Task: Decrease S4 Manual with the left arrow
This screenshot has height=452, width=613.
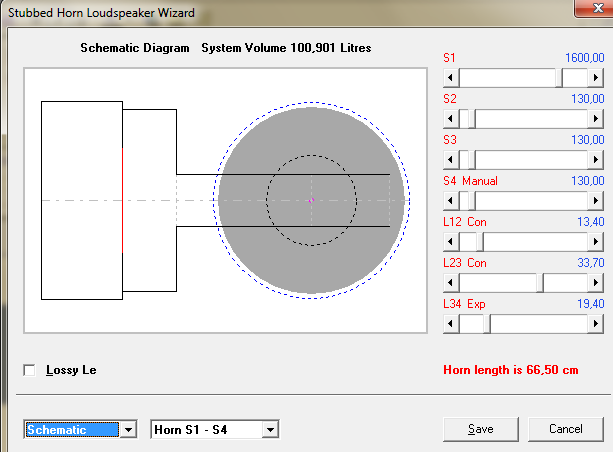Action: tap(451, 201)
